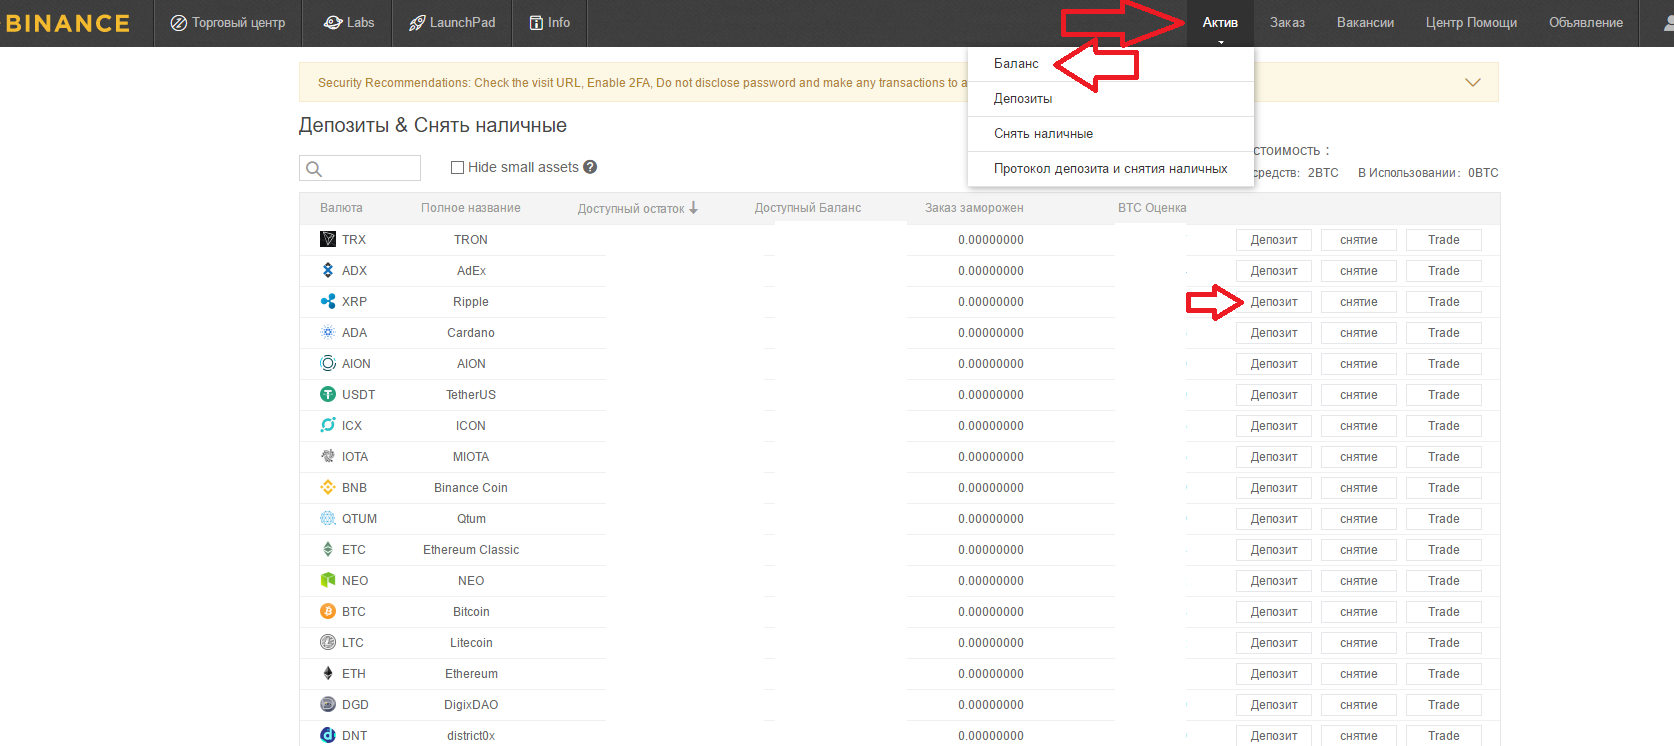Click Trade button for ETH
Viewport: 1674px width, 746px height.
point(1444,674)
